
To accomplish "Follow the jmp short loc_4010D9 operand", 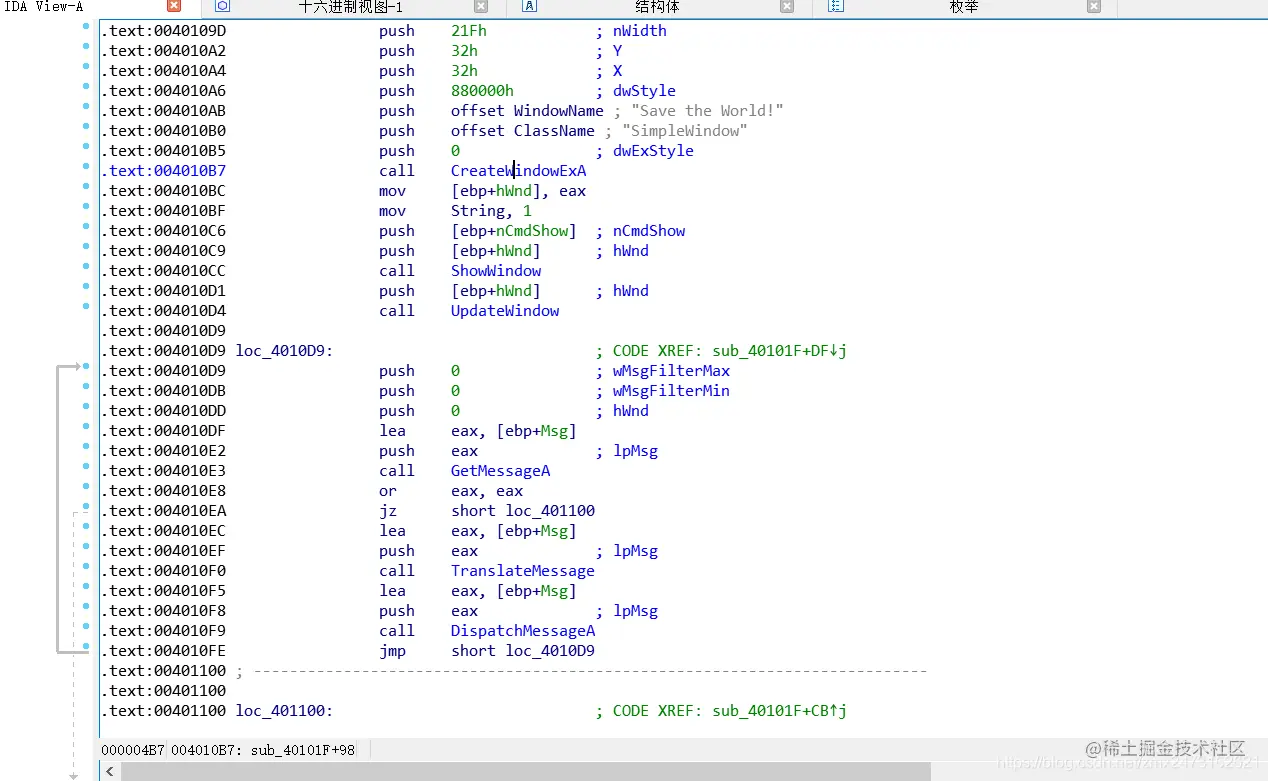I will (x=523, y=651).
